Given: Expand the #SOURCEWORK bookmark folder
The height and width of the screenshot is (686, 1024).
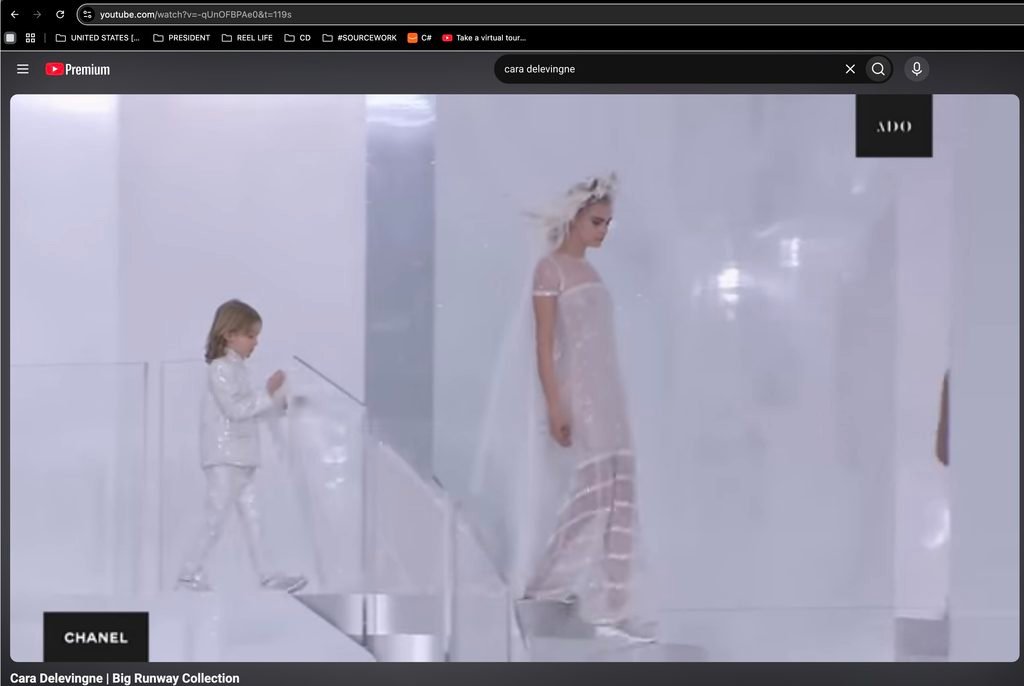Looking at the screenshot, I should (359, 38).
